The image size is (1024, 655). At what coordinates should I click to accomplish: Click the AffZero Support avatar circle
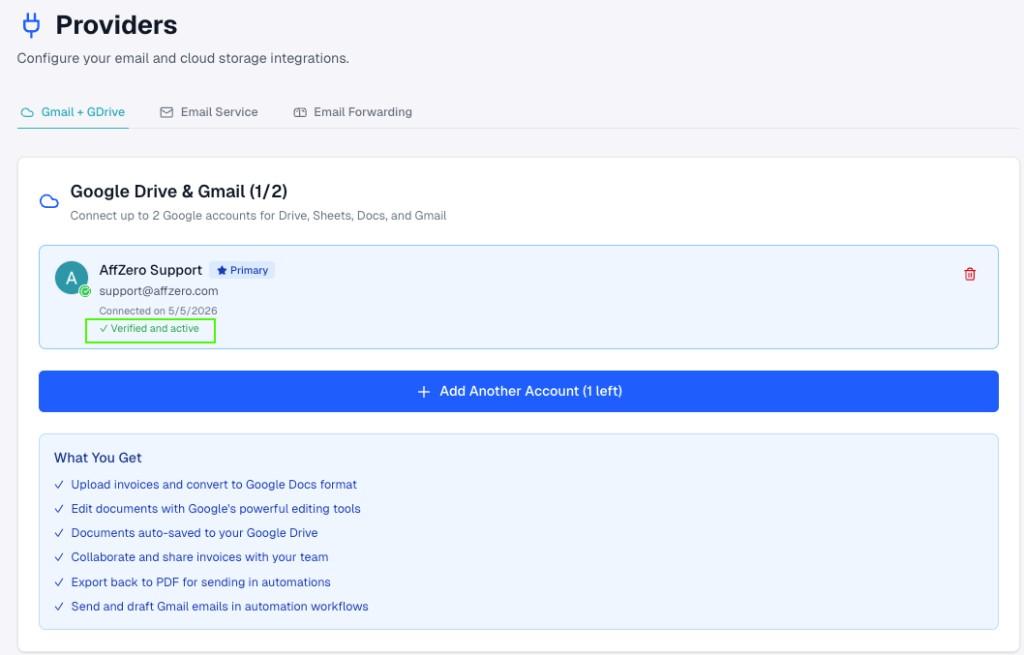[71, 278]
